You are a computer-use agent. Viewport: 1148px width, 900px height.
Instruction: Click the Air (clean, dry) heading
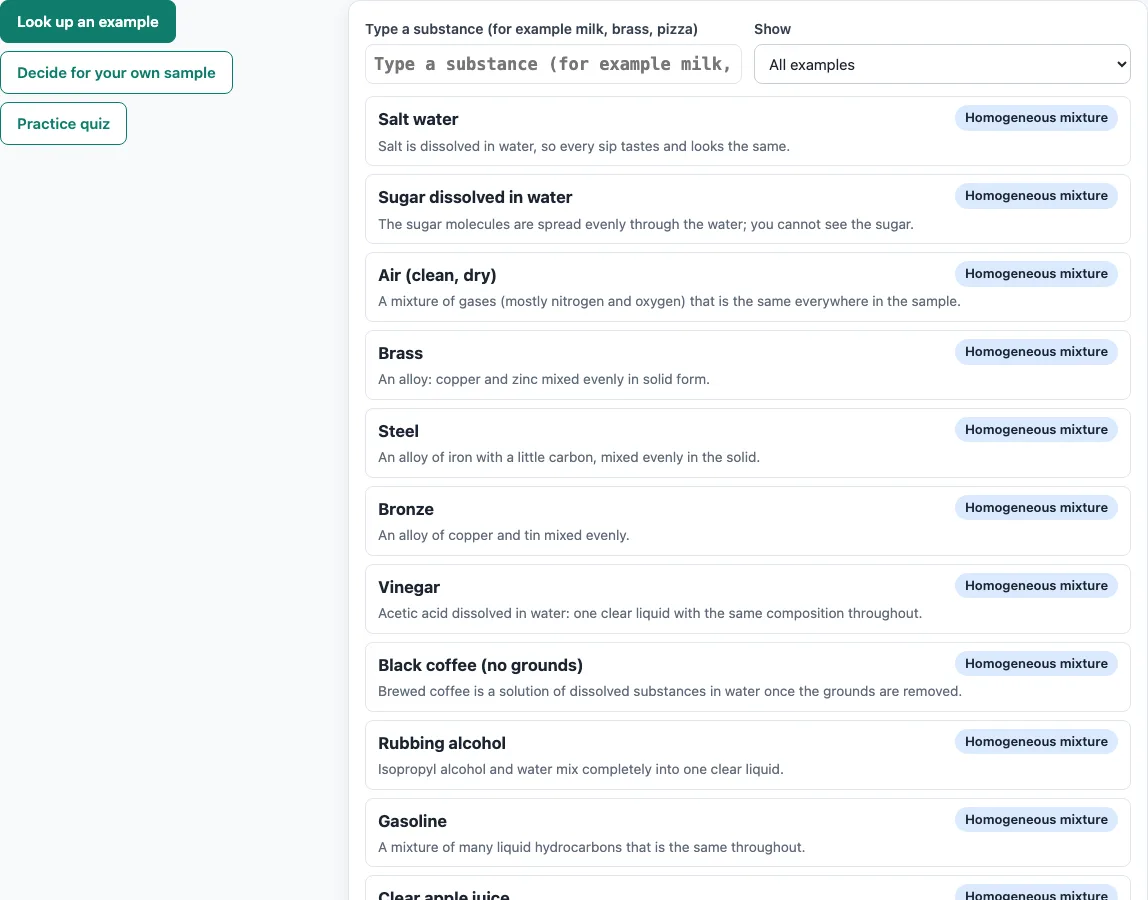(x=437, y=275)
